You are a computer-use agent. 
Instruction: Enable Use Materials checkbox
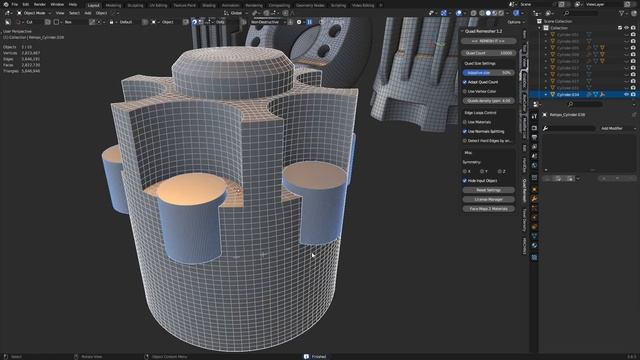coord(464,122)
